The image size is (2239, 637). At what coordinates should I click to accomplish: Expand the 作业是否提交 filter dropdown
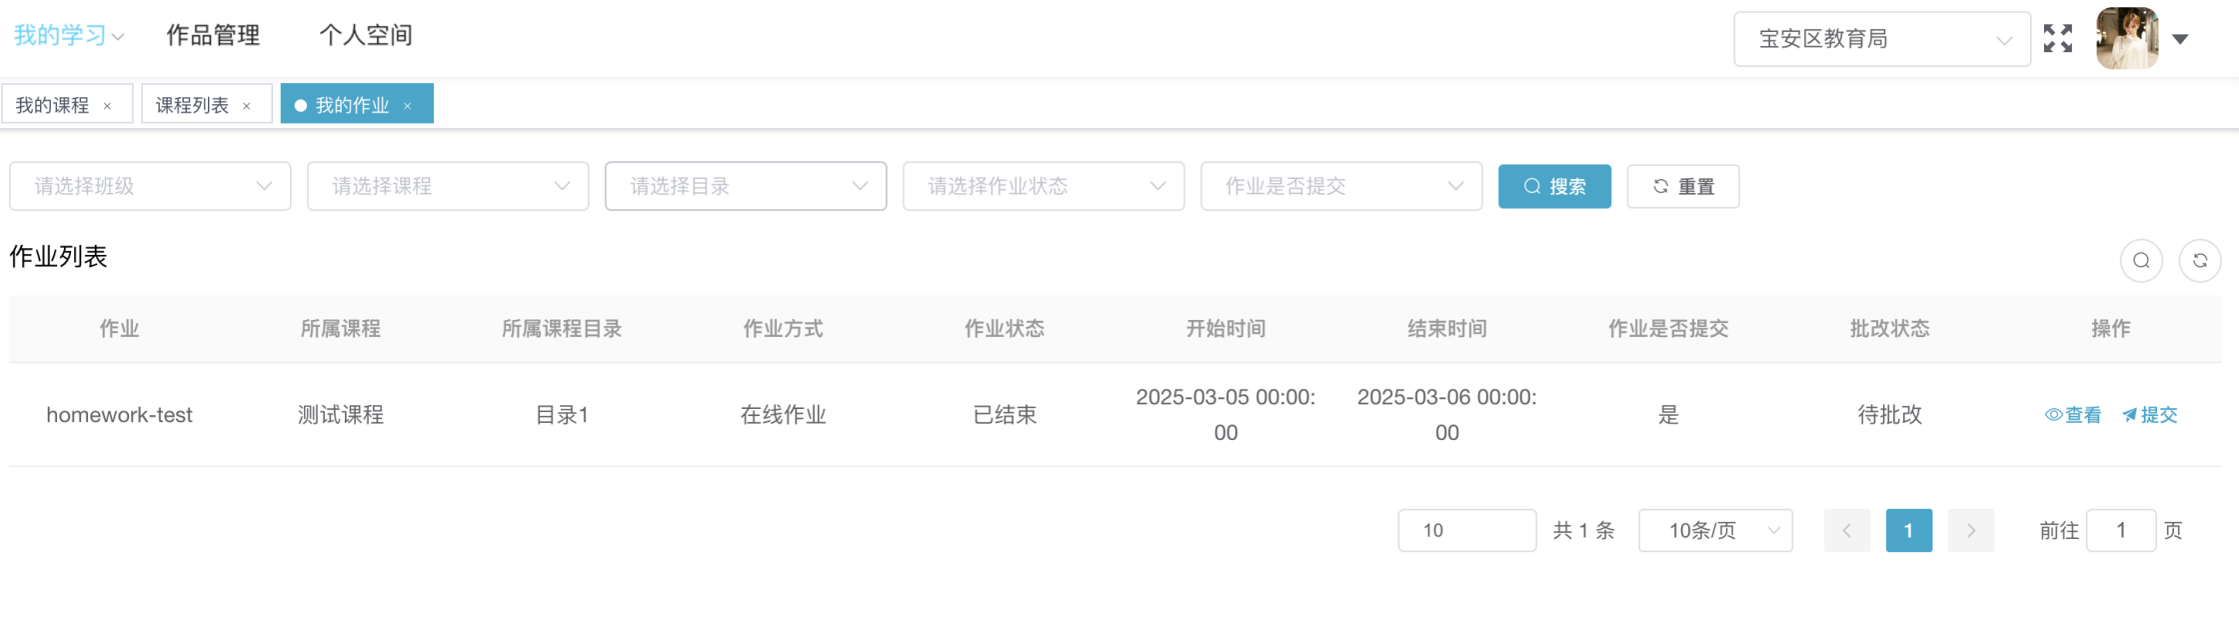click(1340, 186)
